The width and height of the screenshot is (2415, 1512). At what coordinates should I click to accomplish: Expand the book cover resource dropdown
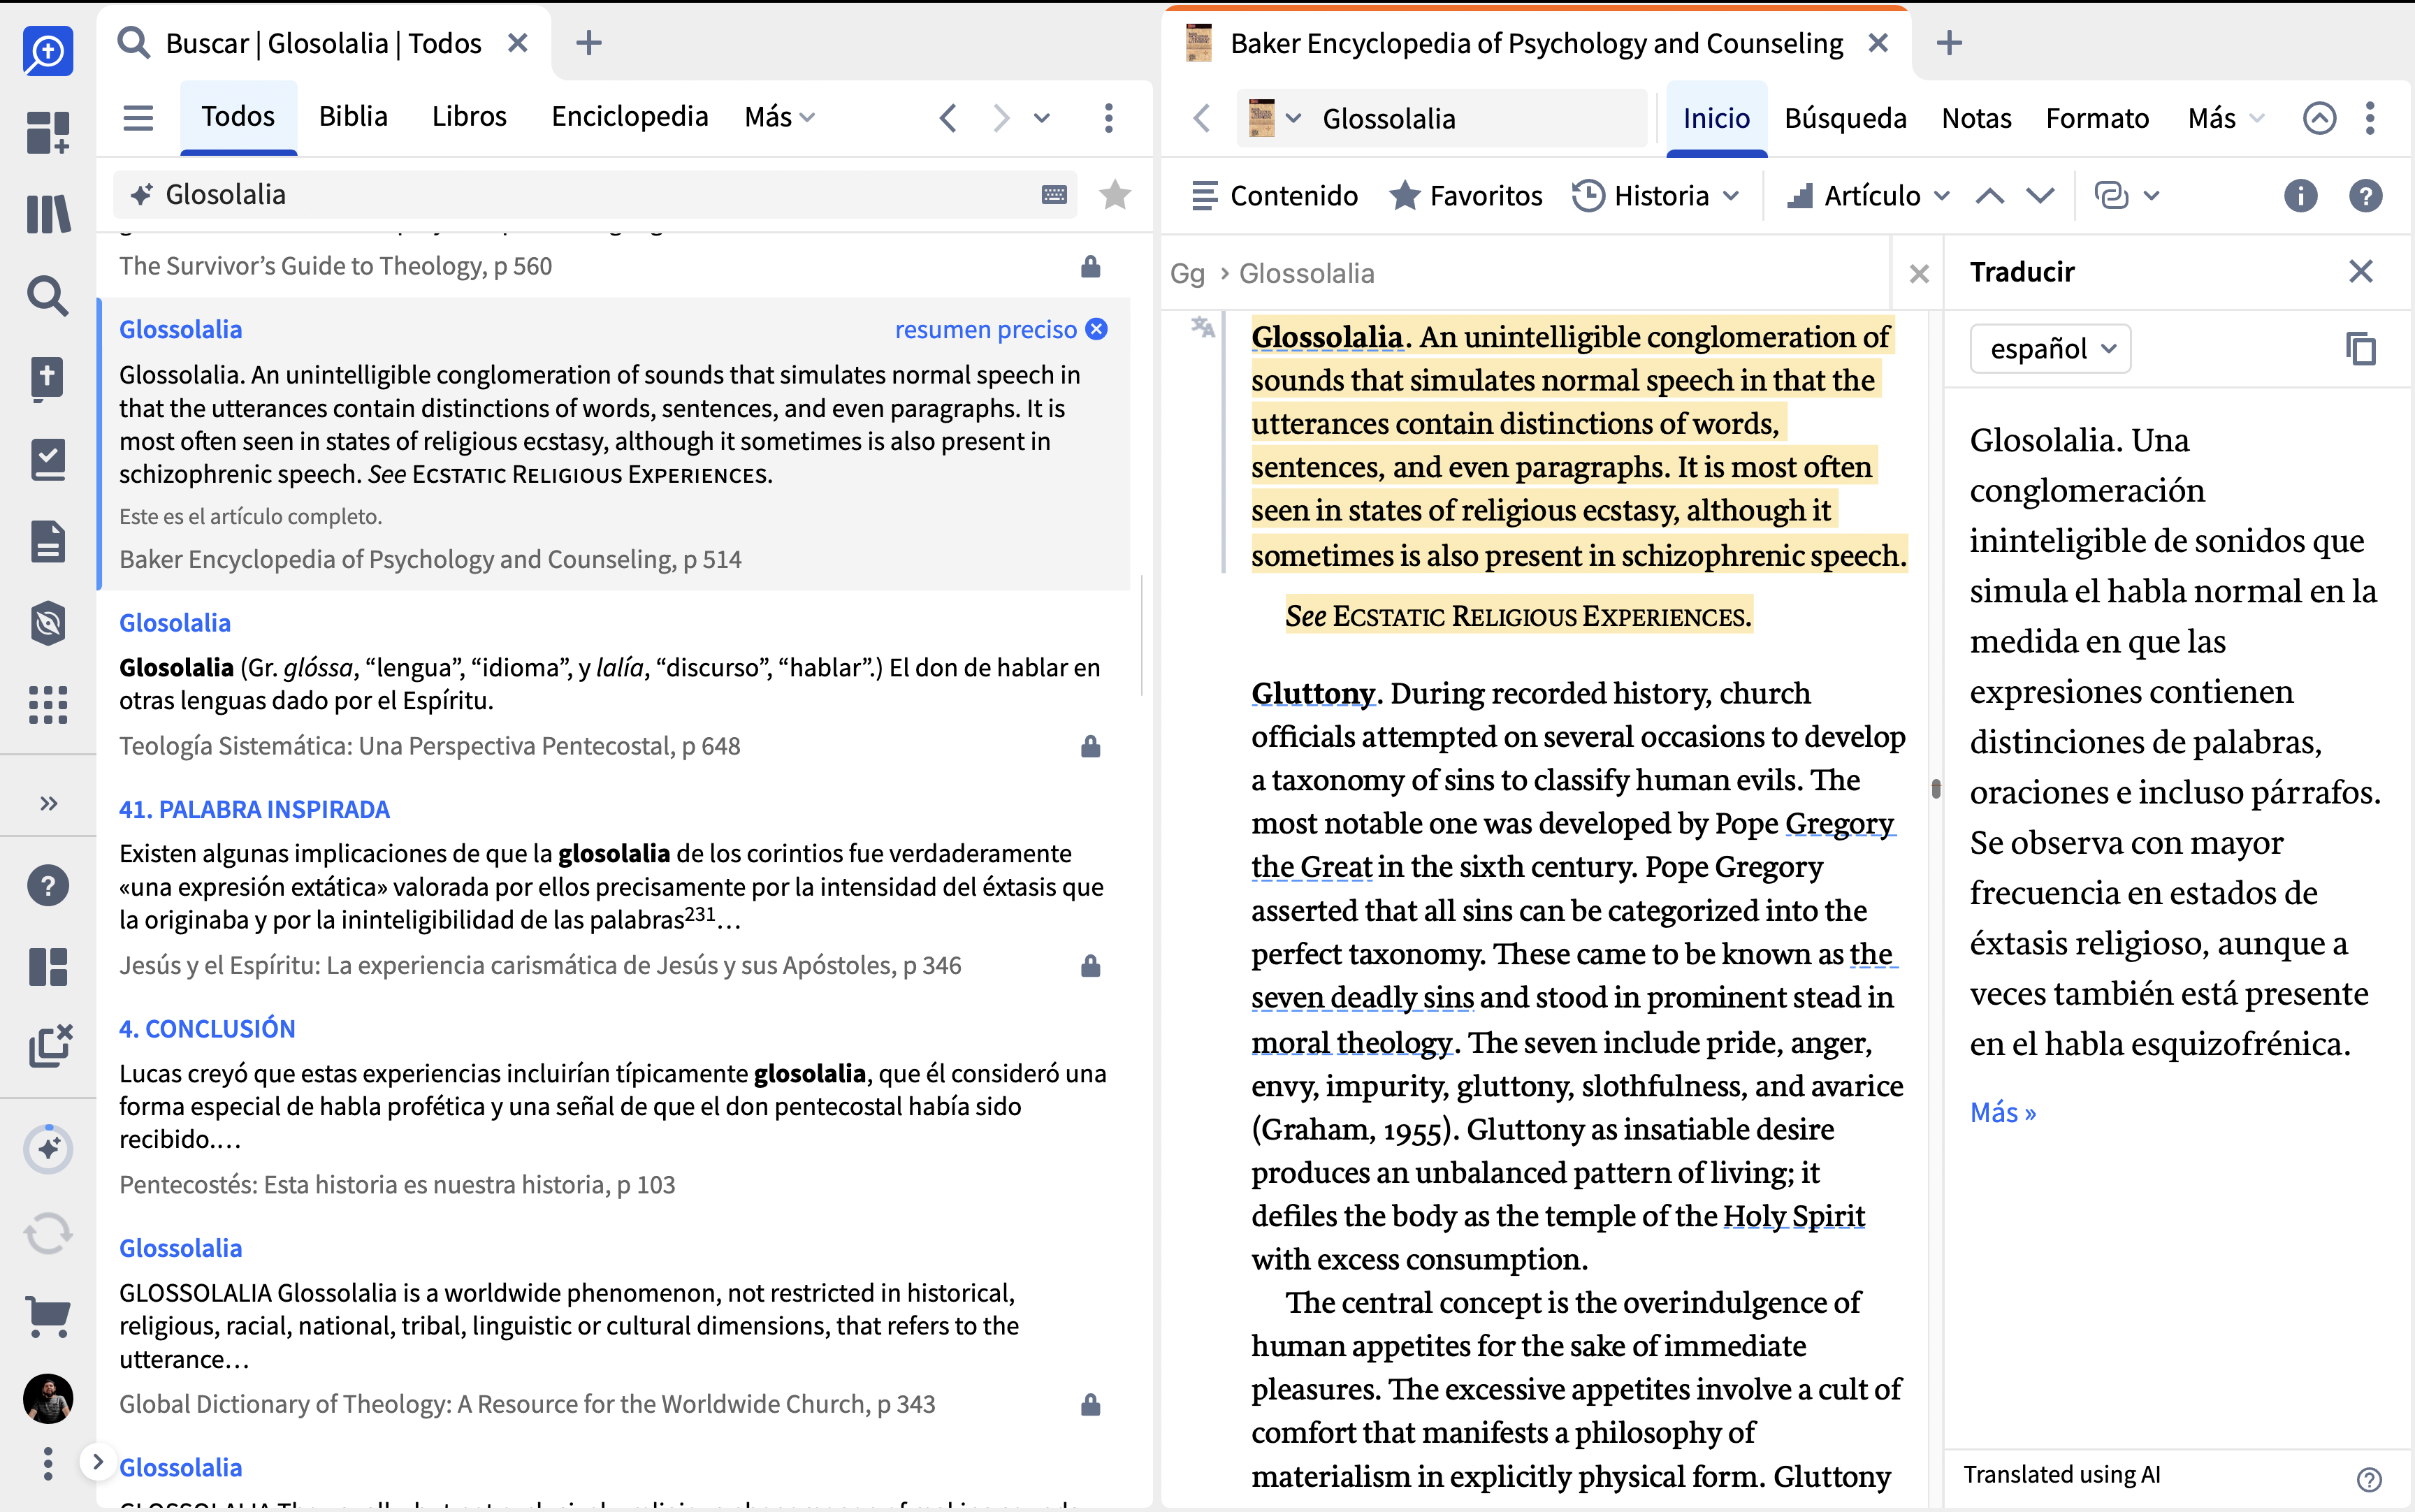(1276, 118)
